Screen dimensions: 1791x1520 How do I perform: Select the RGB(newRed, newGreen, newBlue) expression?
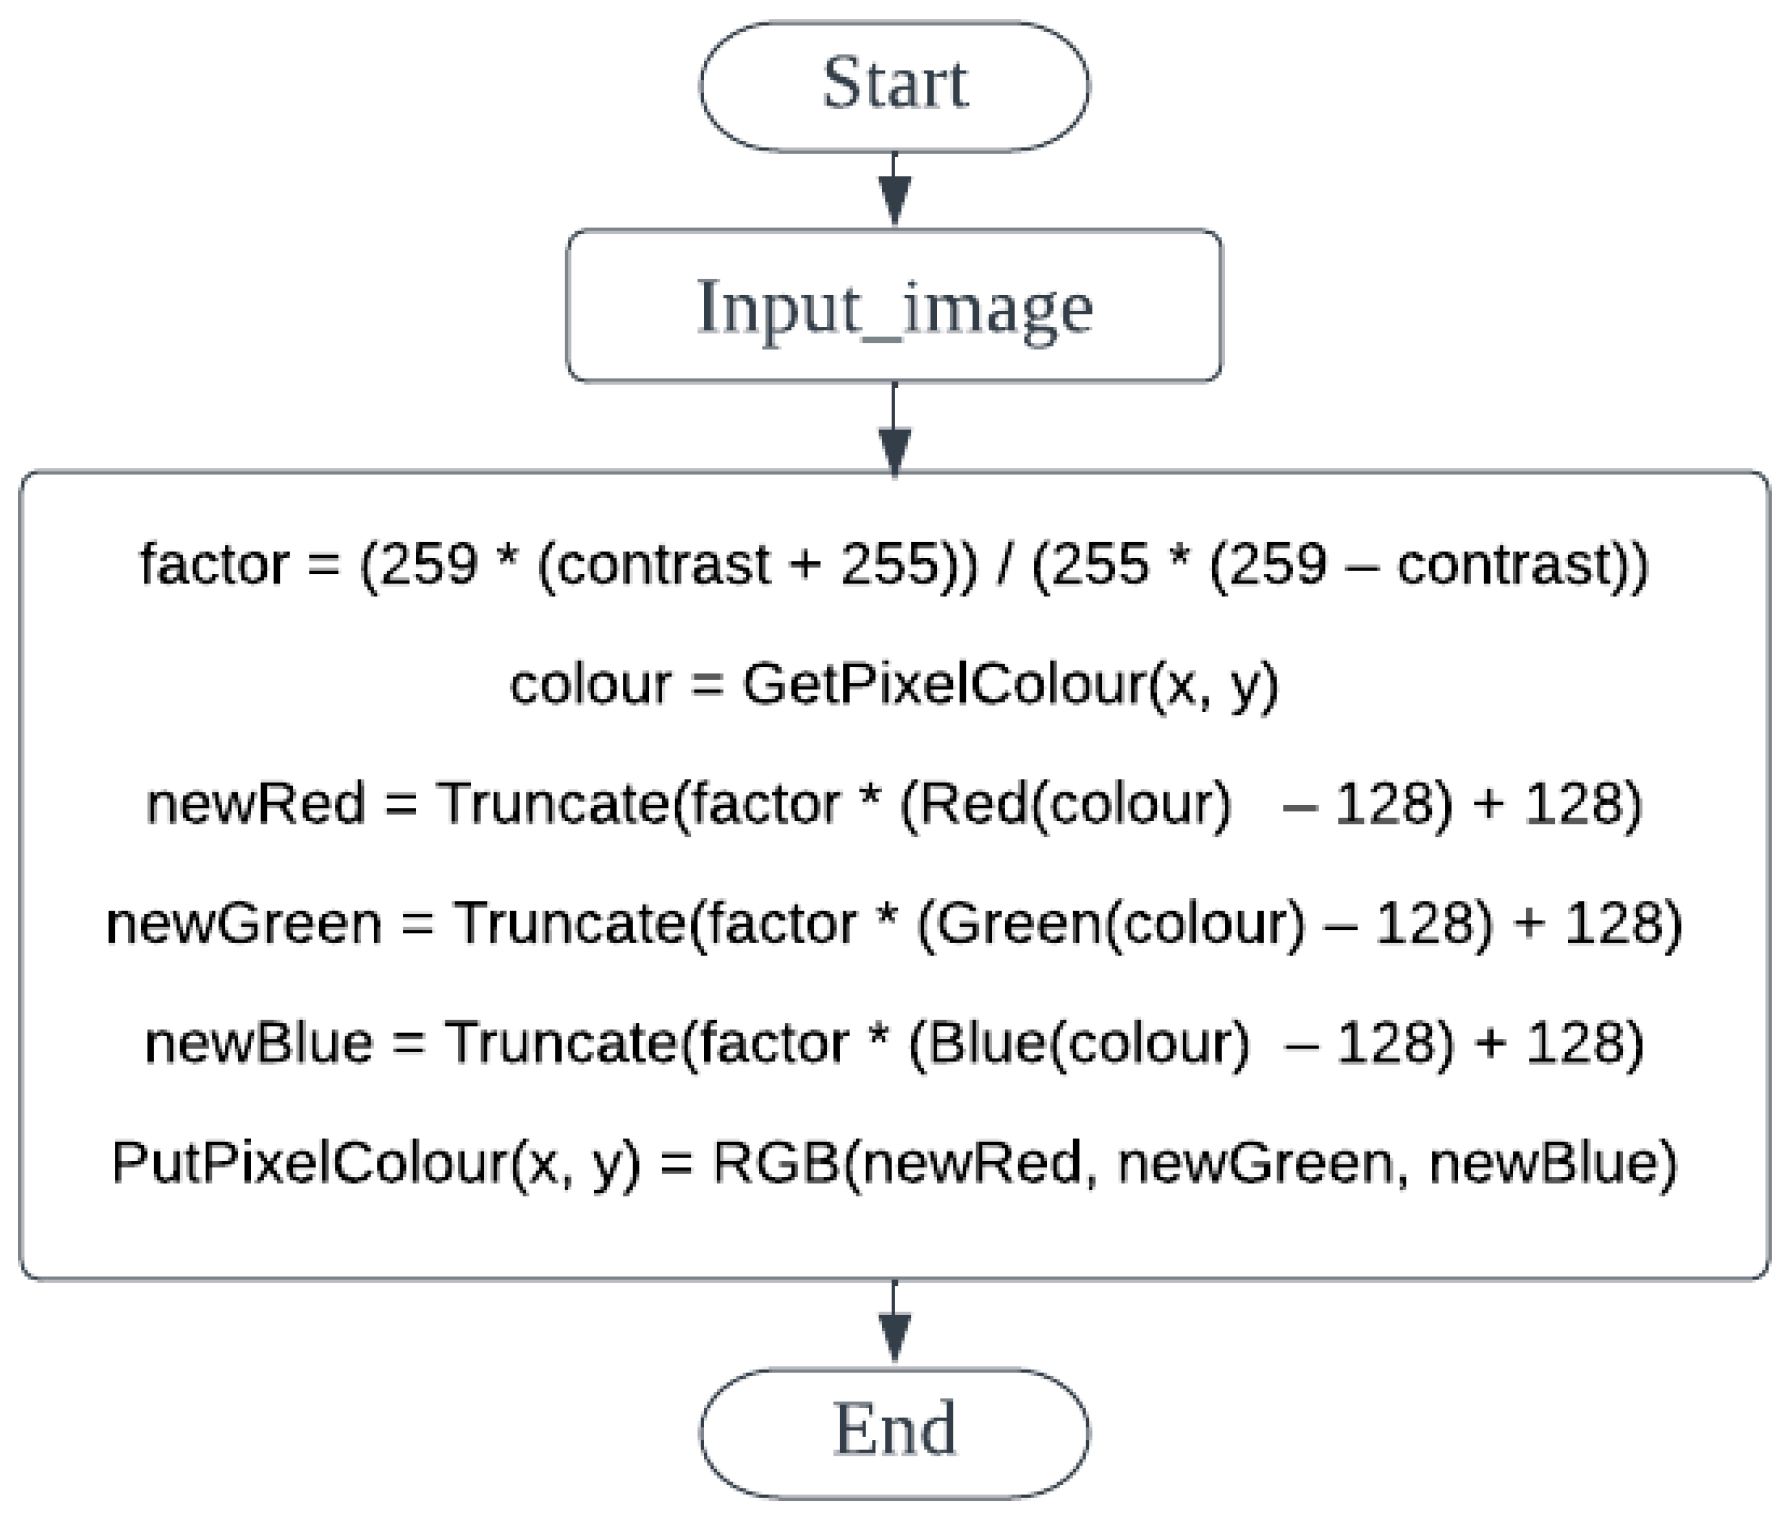[1194, 1163]
